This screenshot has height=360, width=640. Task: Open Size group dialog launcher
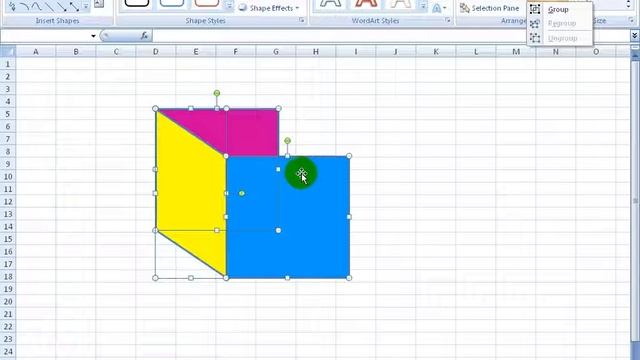pyautogui.click(x=631, y=20)
